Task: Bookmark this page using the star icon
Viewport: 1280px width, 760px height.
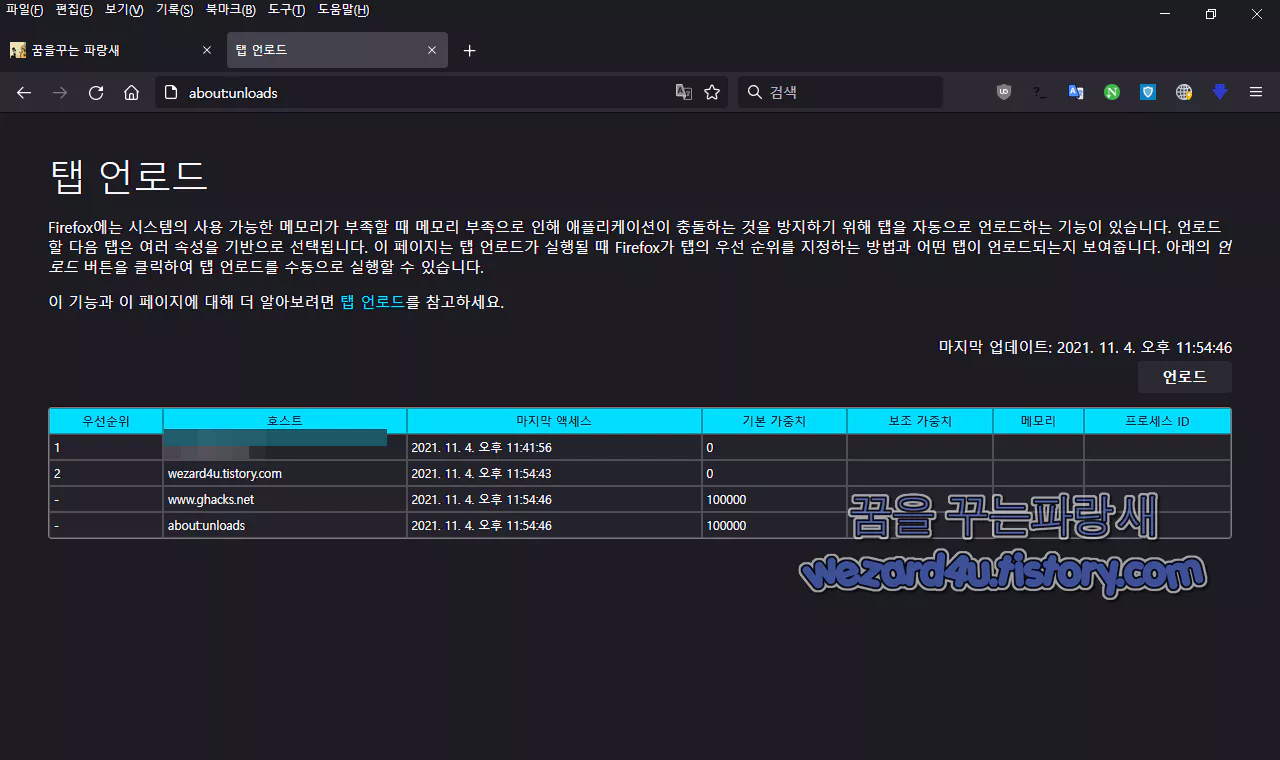Action: click(x=711, y=91)
